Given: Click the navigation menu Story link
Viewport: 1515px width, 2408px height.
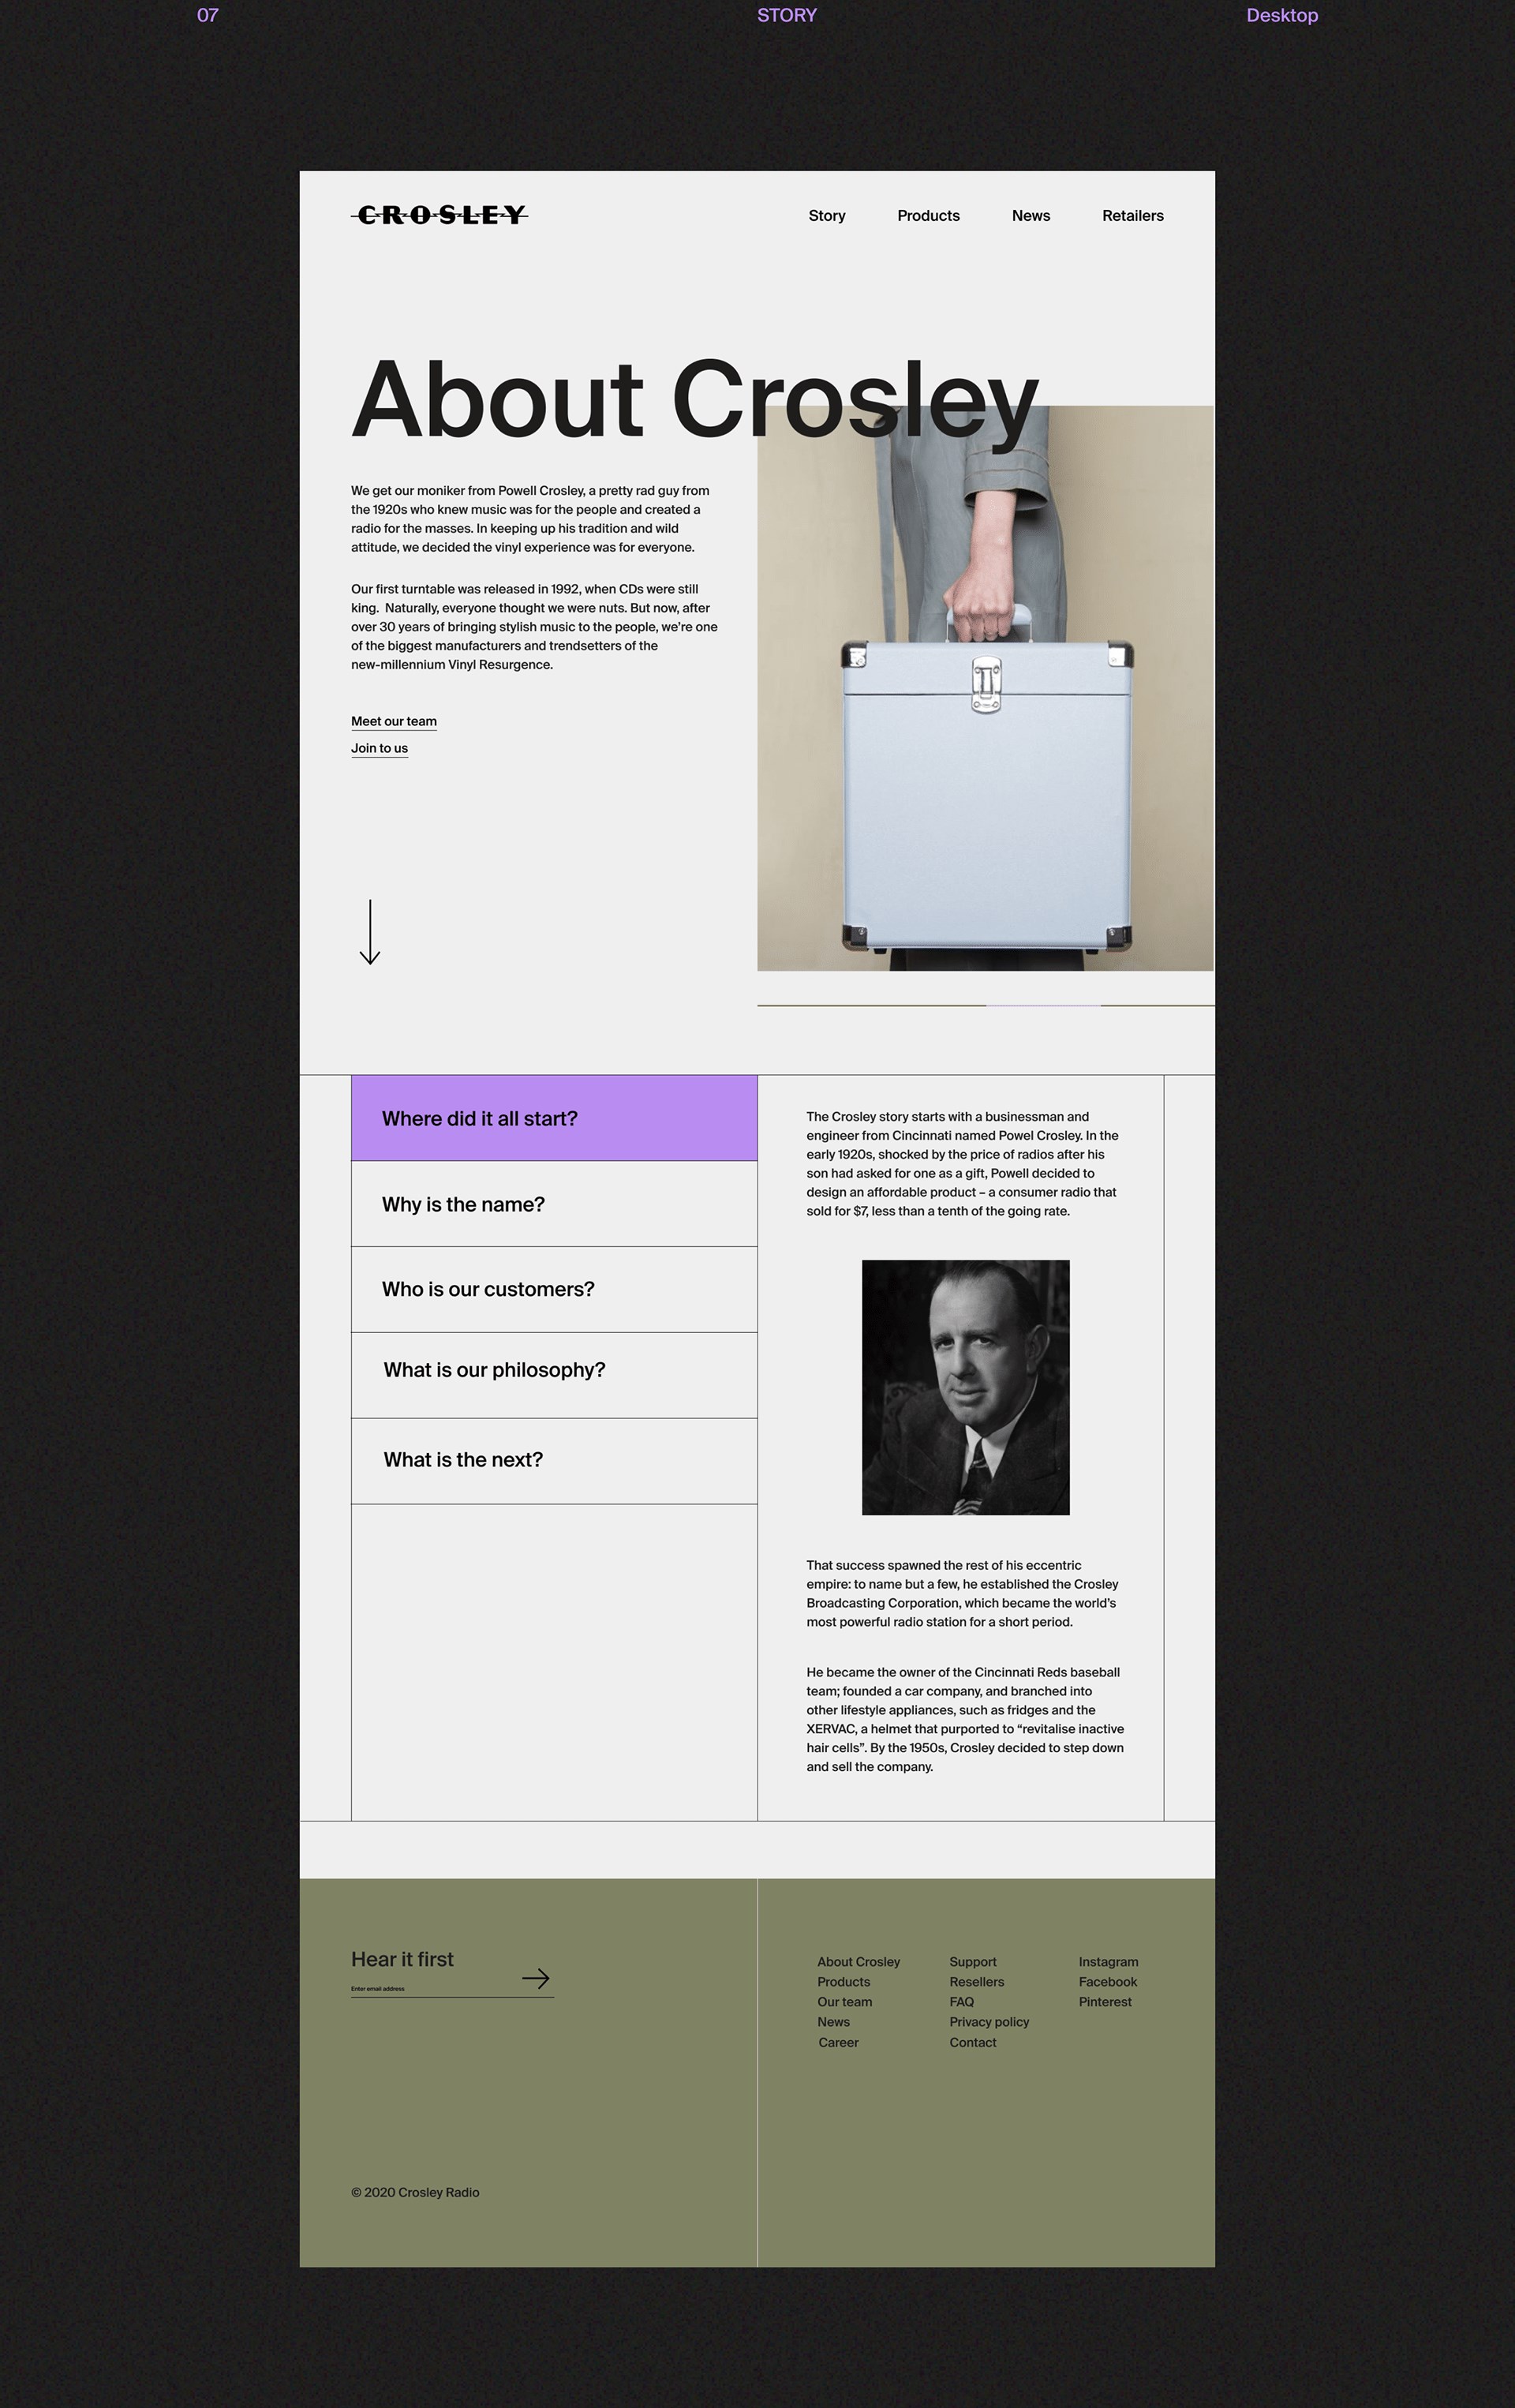Looking at the screenshot, I should click(825, 215).
